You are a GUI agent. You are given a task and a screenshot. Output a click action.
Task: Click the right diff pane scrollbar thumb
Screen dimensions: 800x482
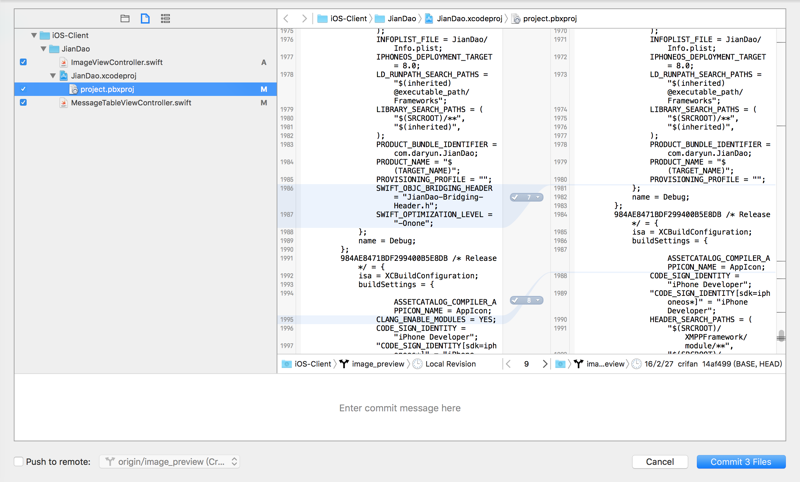click(x=781, y=336)
